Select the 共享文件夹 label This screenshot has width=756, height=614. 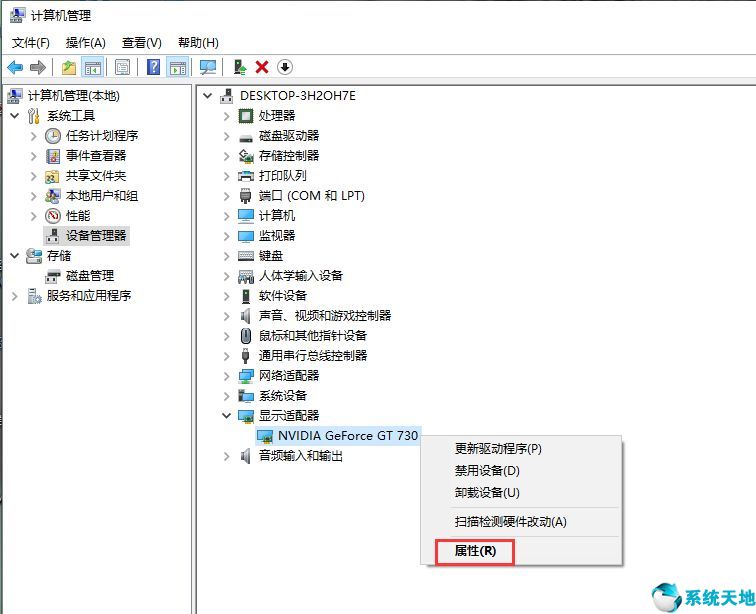click(95, 176)
